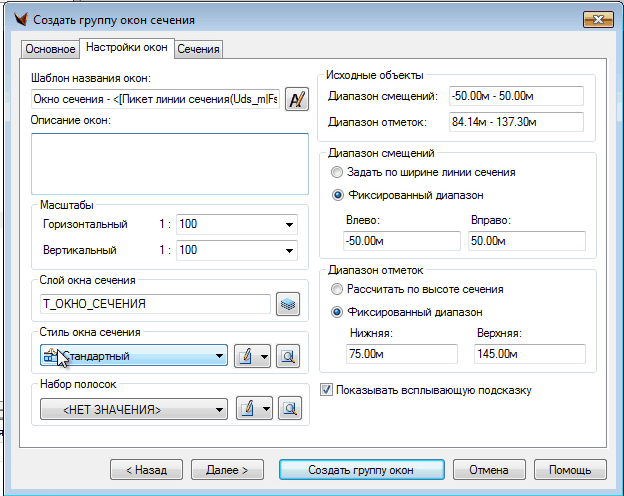Switch to the Сечения tab
The image size is (624, 496).
click(198, 49)
